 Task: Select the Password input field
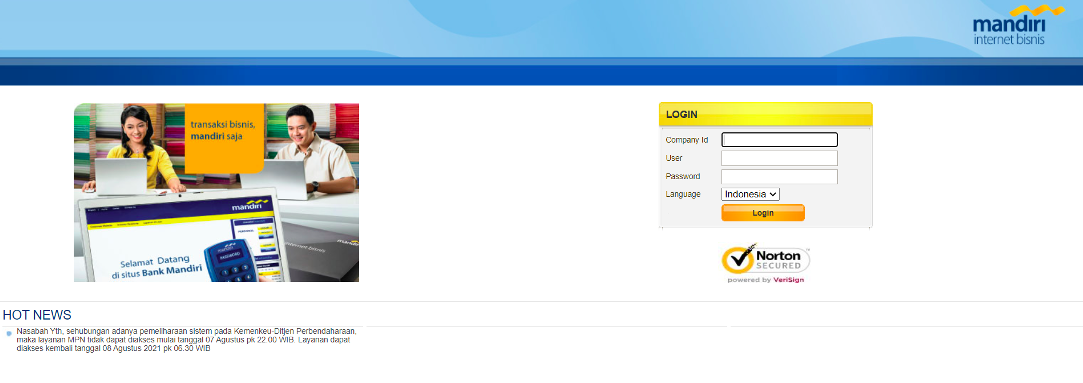(779, 177)
